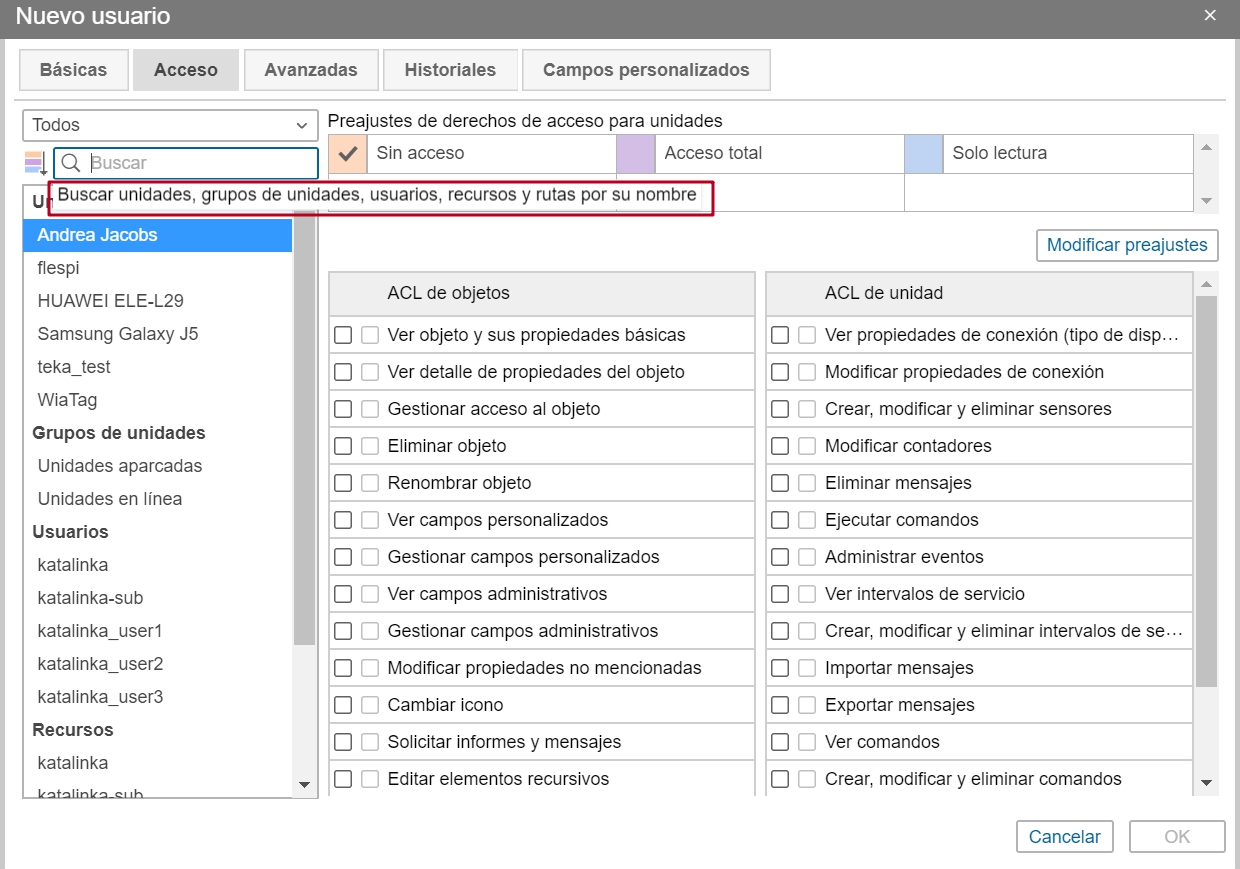Click the sort-by-access color icon

pos(36,162)
